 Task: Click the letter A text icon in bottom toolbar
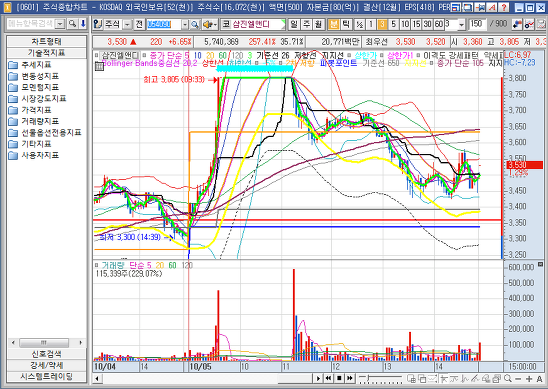539,379
